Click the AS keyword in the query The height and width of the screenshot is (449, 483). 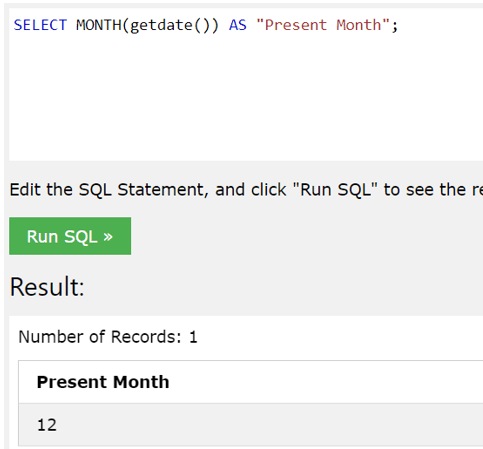coord(238,25)
